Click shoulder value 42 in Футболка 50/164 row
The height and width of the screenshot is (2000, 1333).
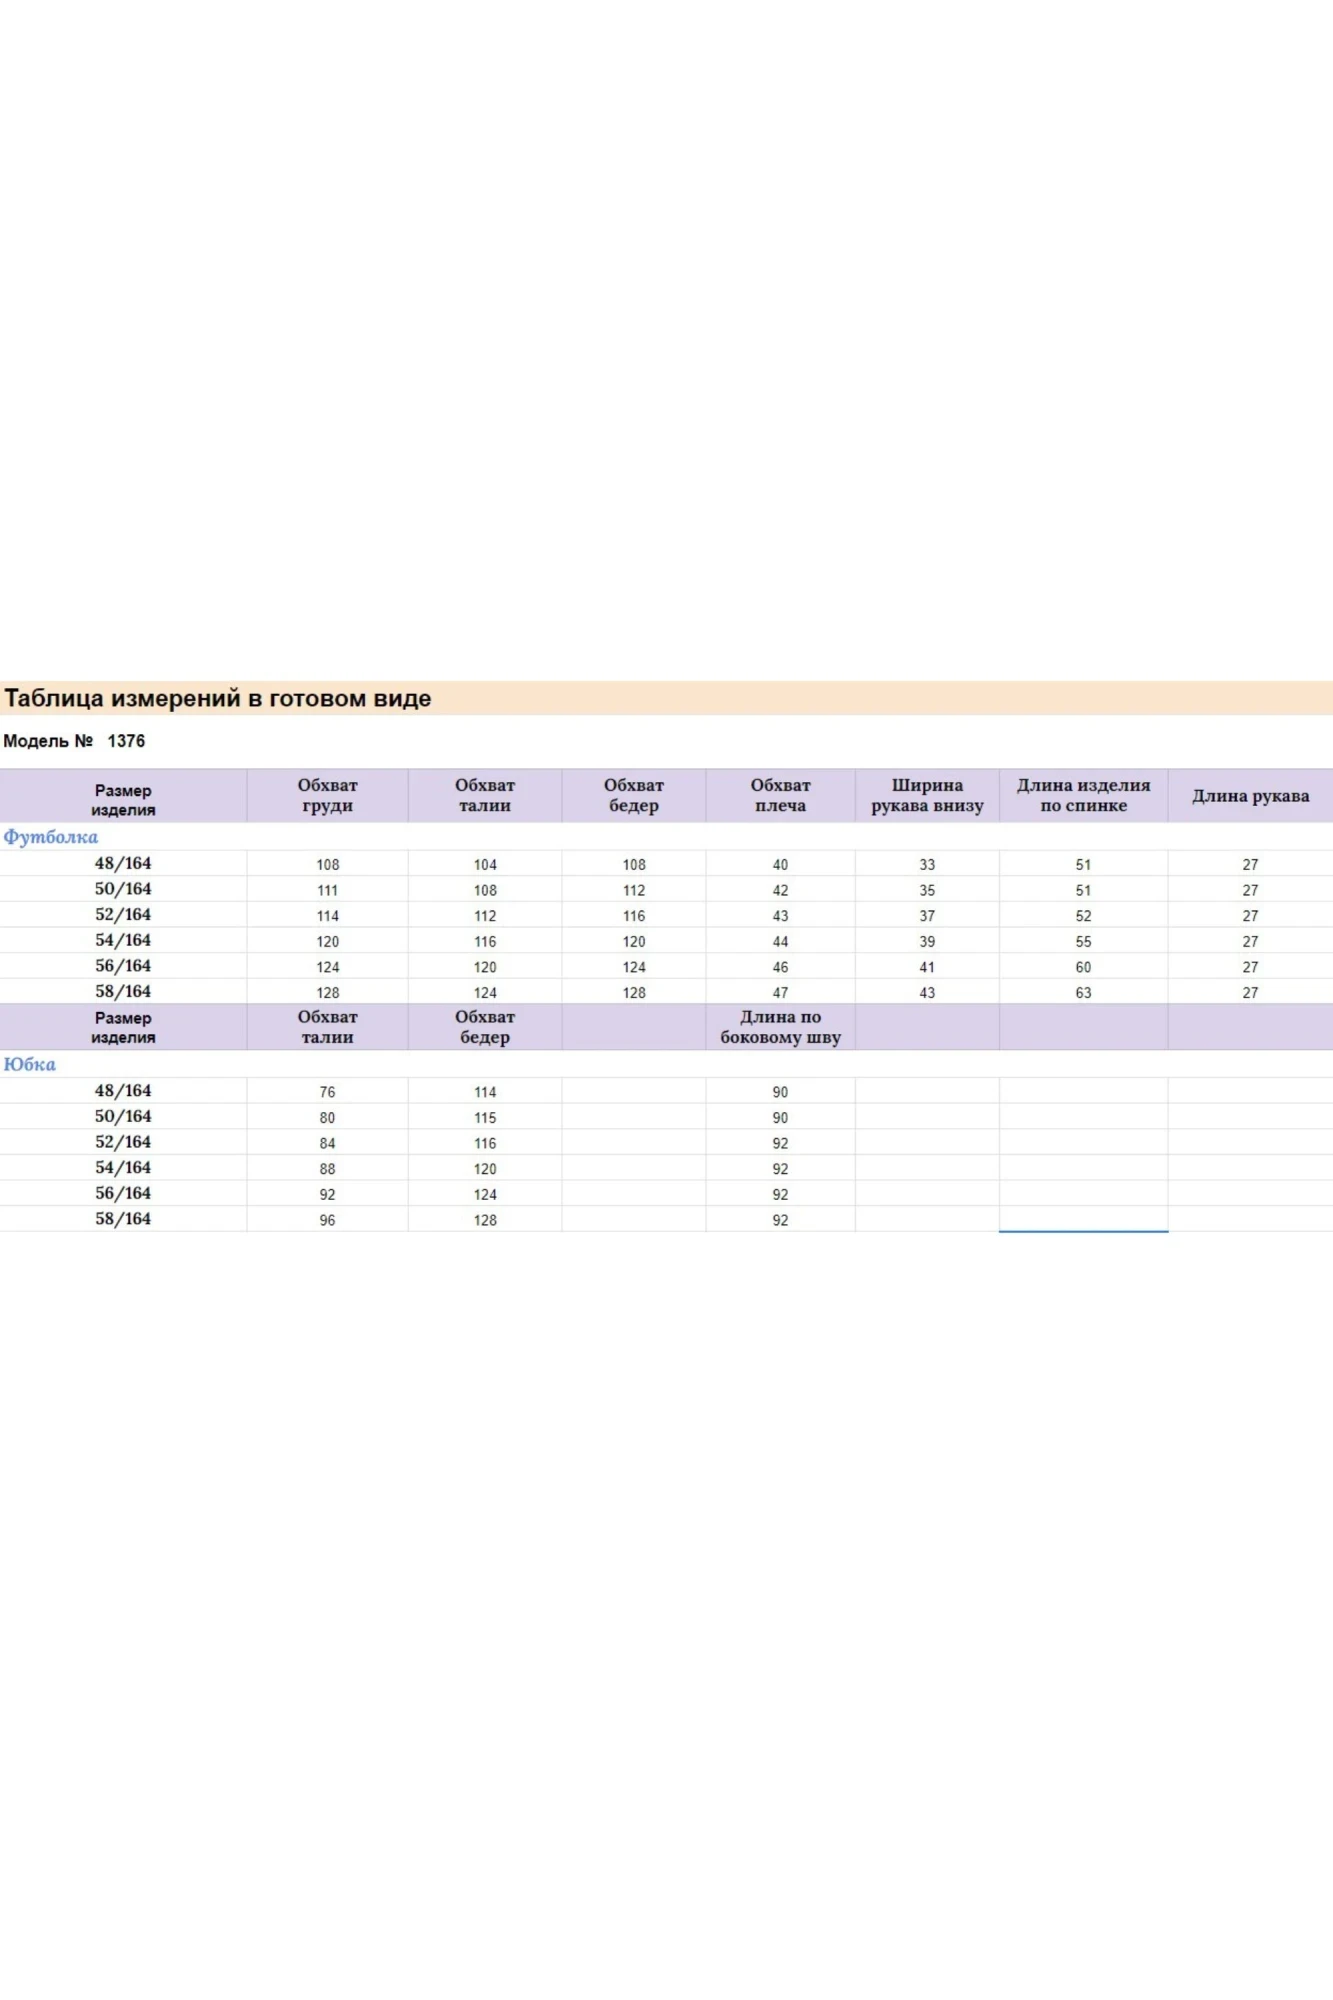click(780, 890)
